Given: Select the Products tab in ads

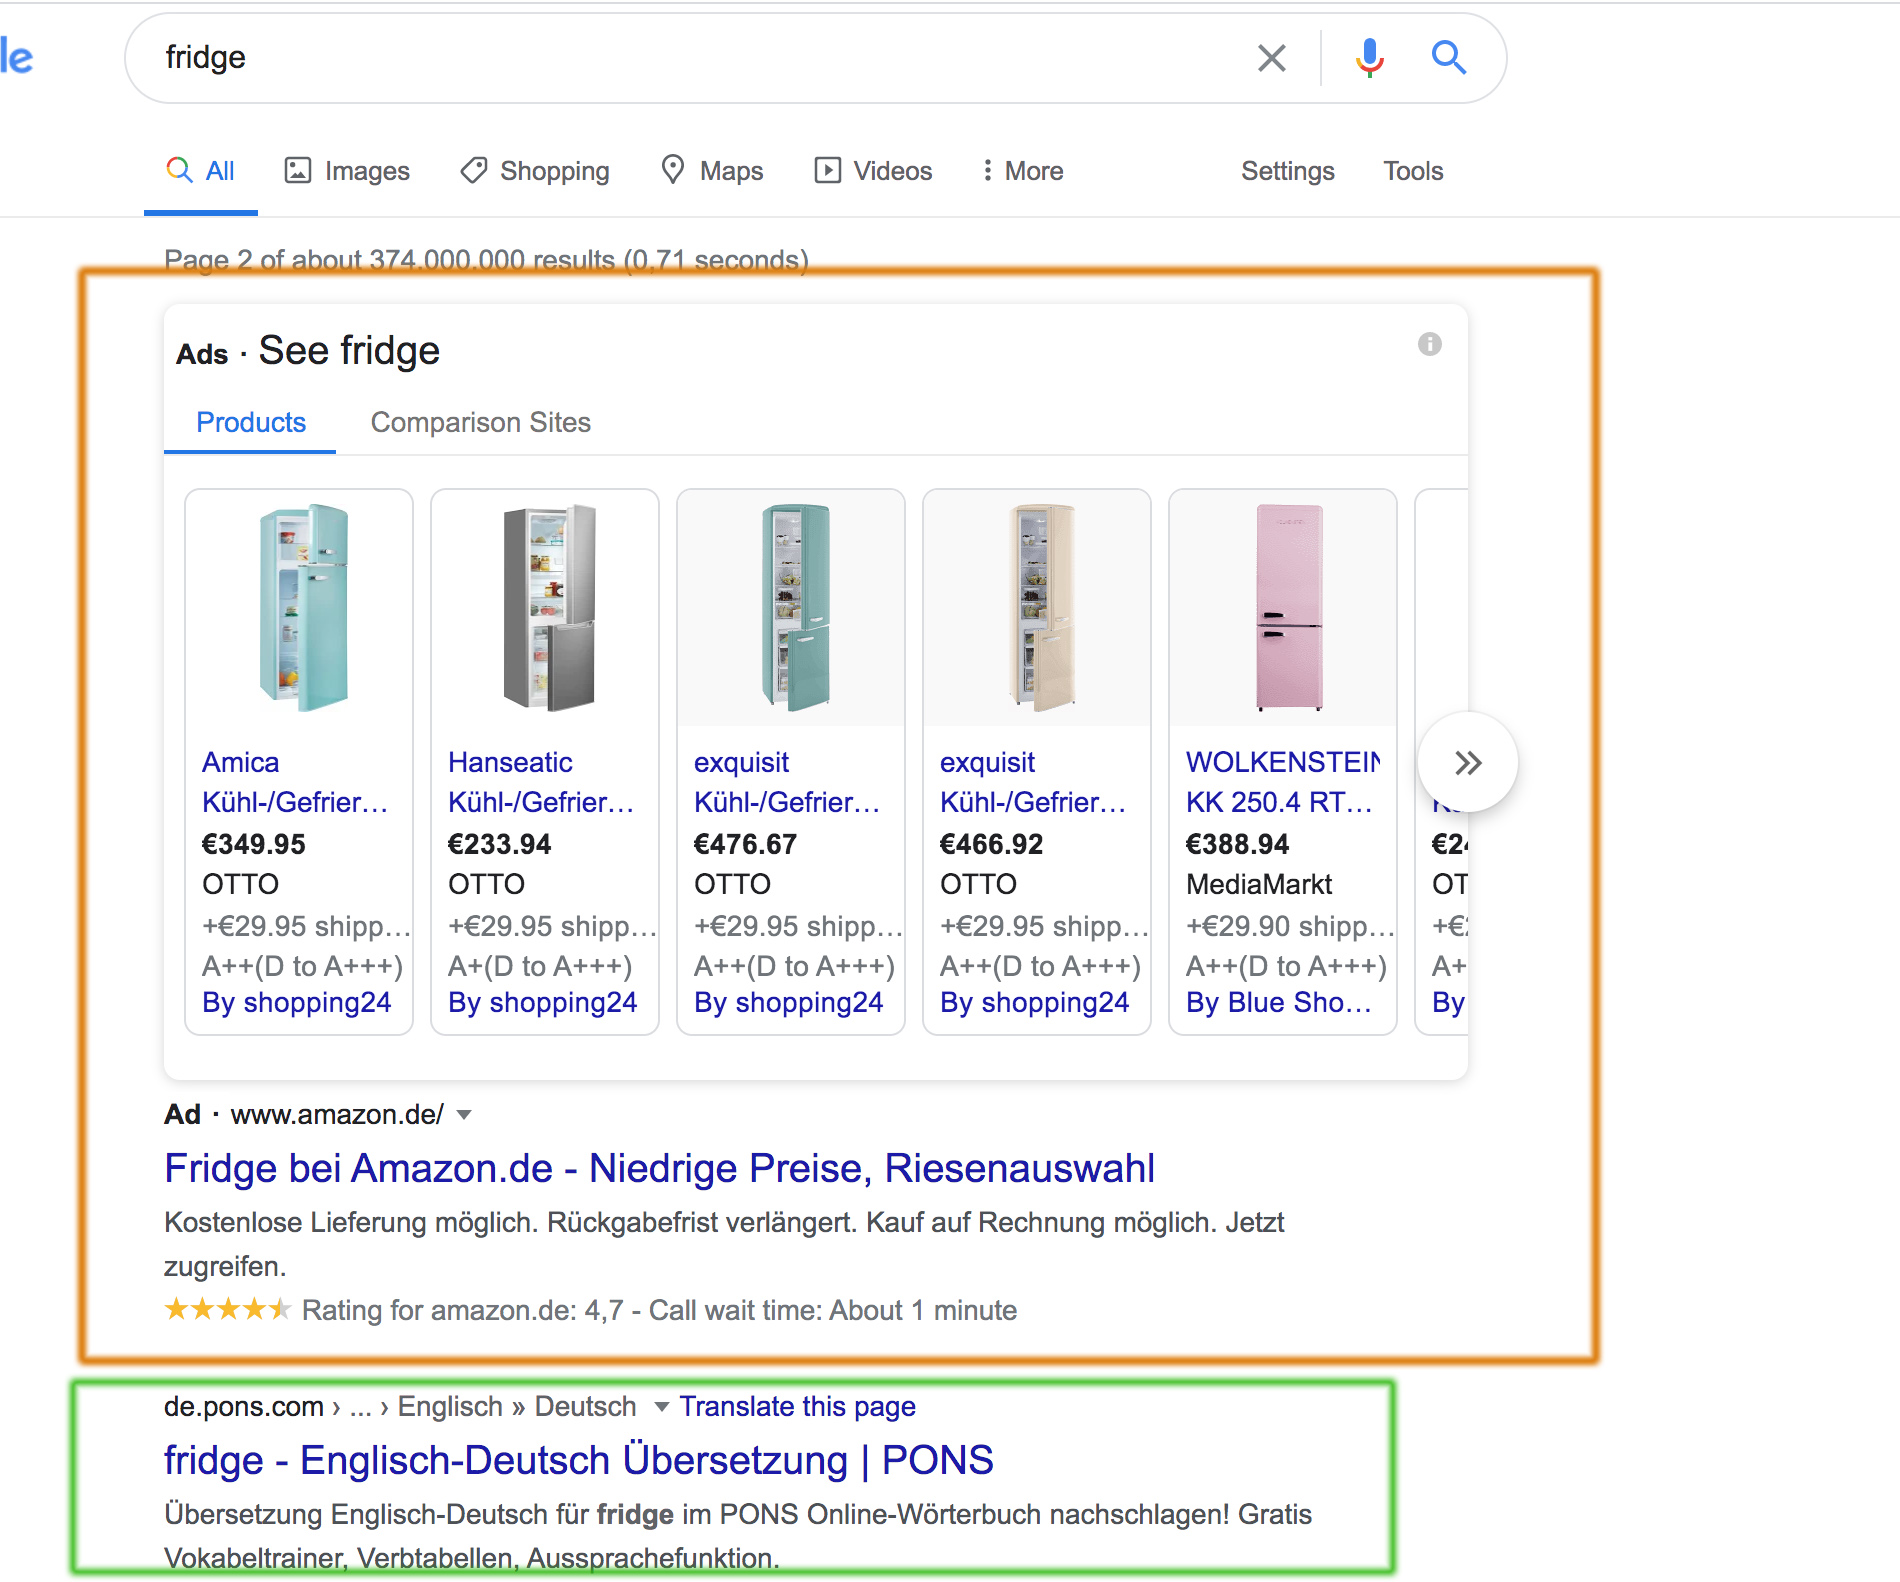Looking at the screenshot, I should (250, 423).
